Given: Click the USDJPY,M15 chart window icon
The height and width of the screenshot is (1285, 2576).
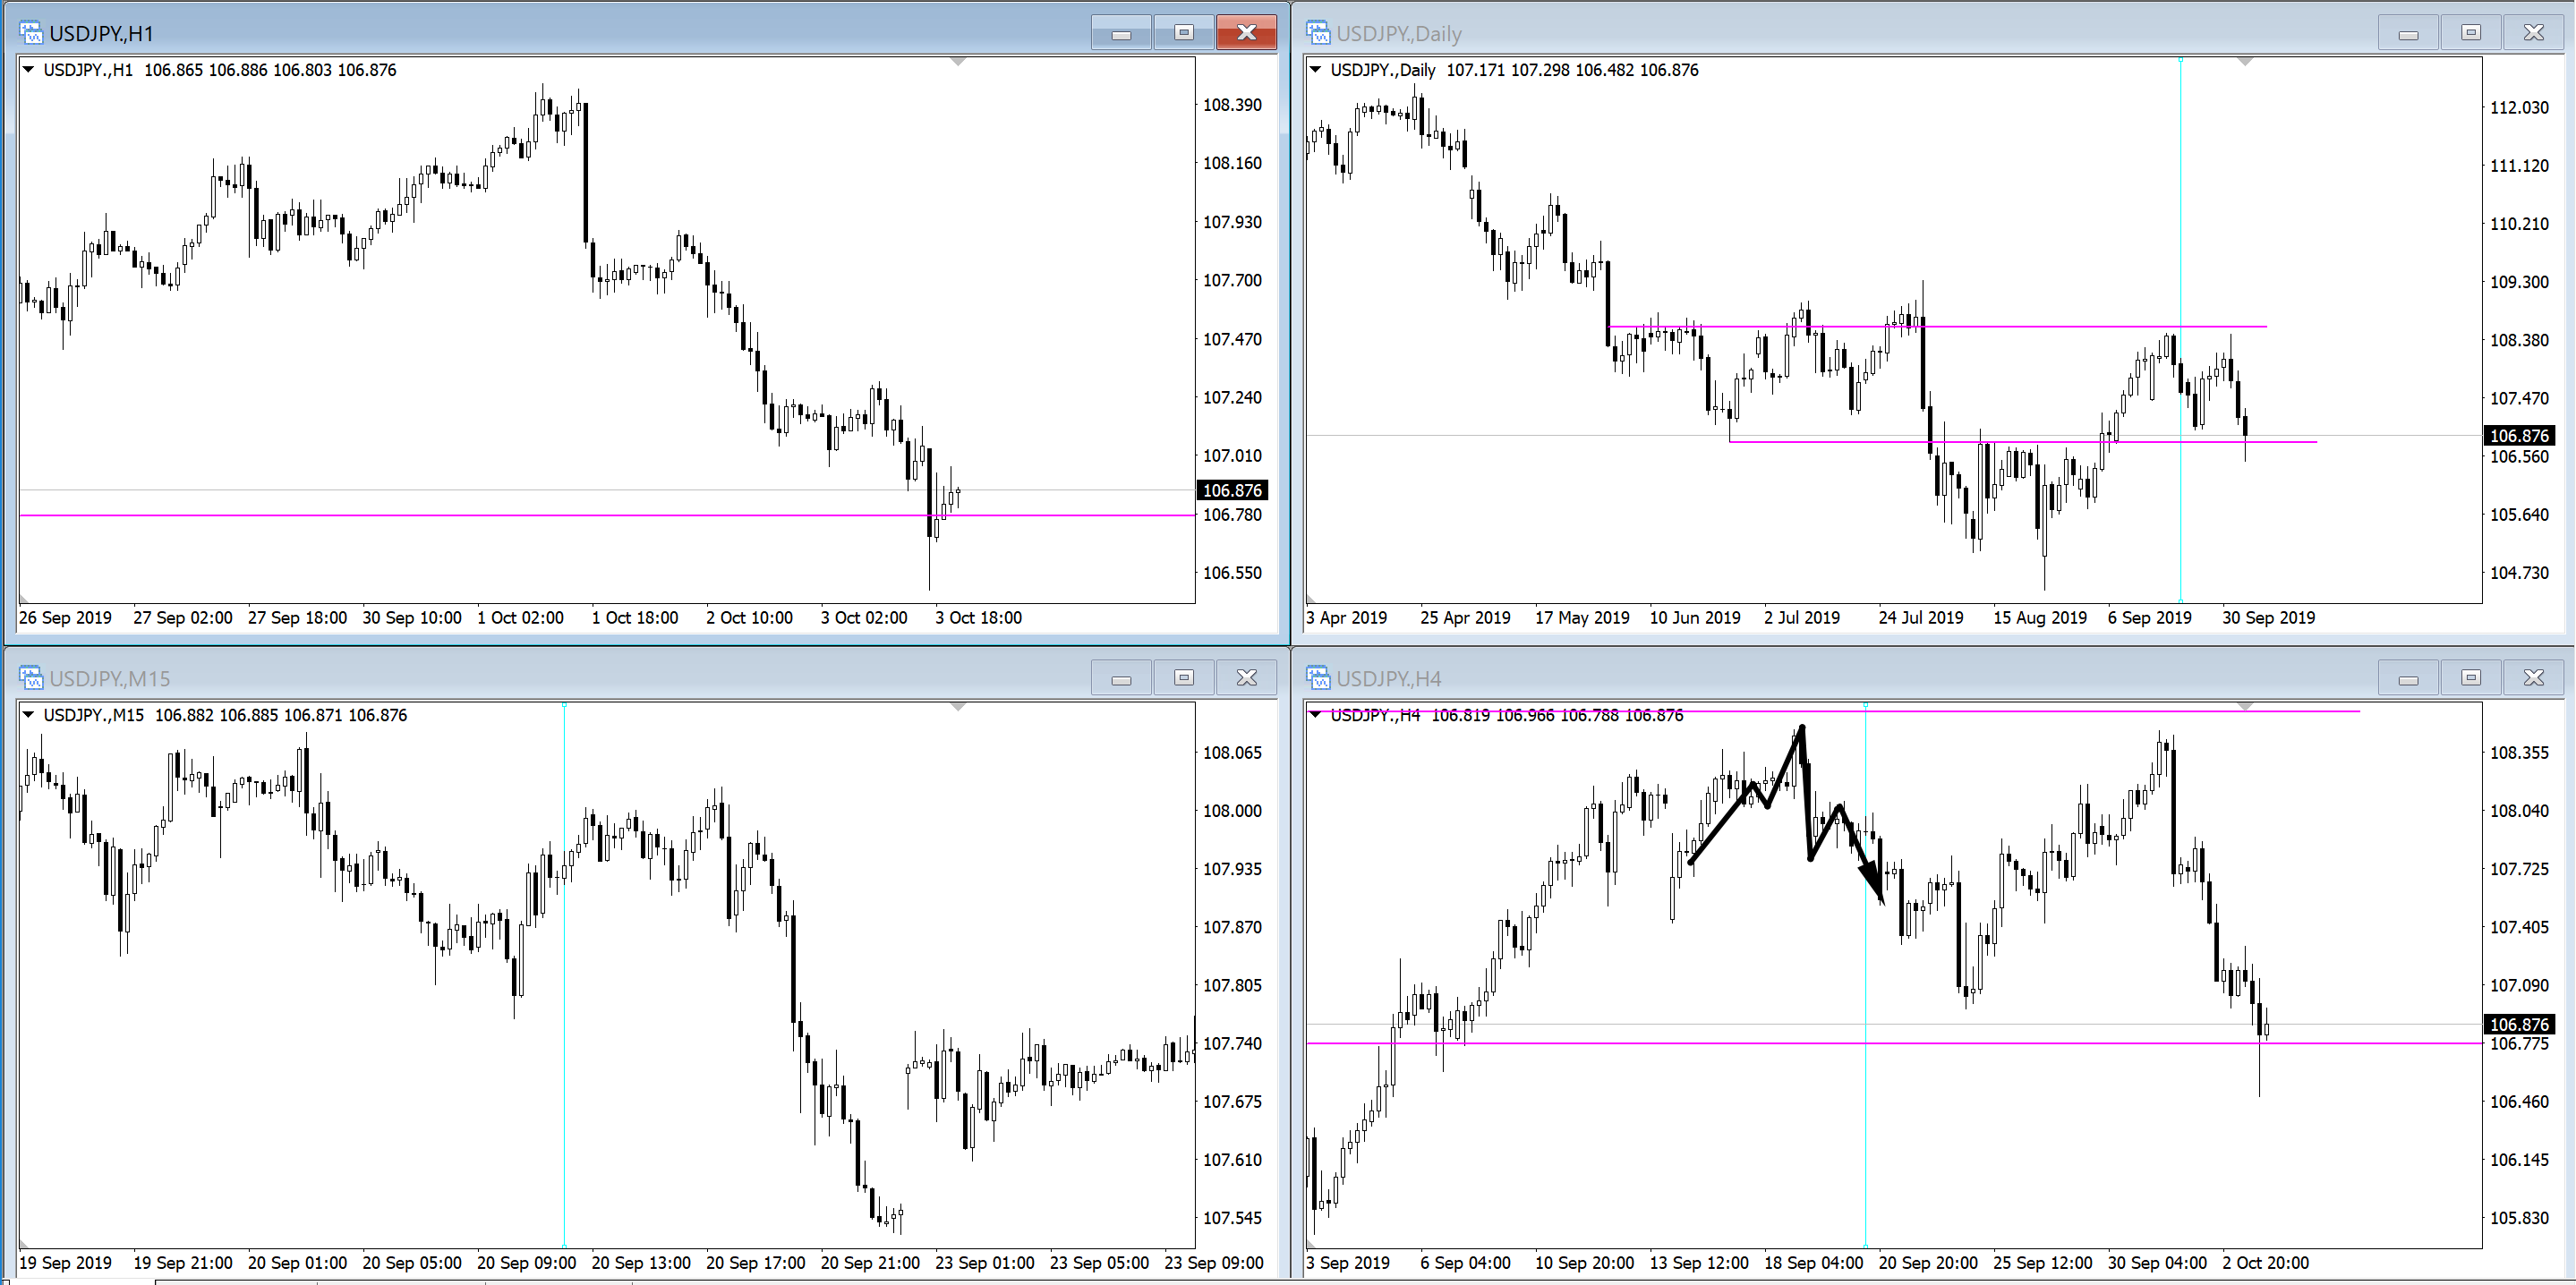Looking at the screenshot, I should point(31,678).
